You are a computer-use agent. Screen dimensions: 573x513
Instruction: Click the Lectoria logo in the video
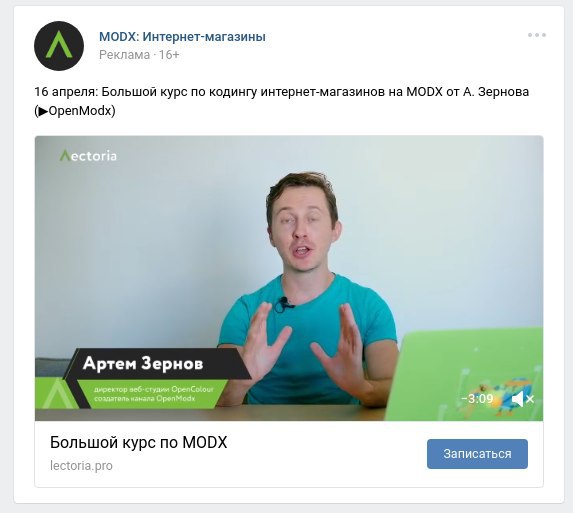[88, 156]
